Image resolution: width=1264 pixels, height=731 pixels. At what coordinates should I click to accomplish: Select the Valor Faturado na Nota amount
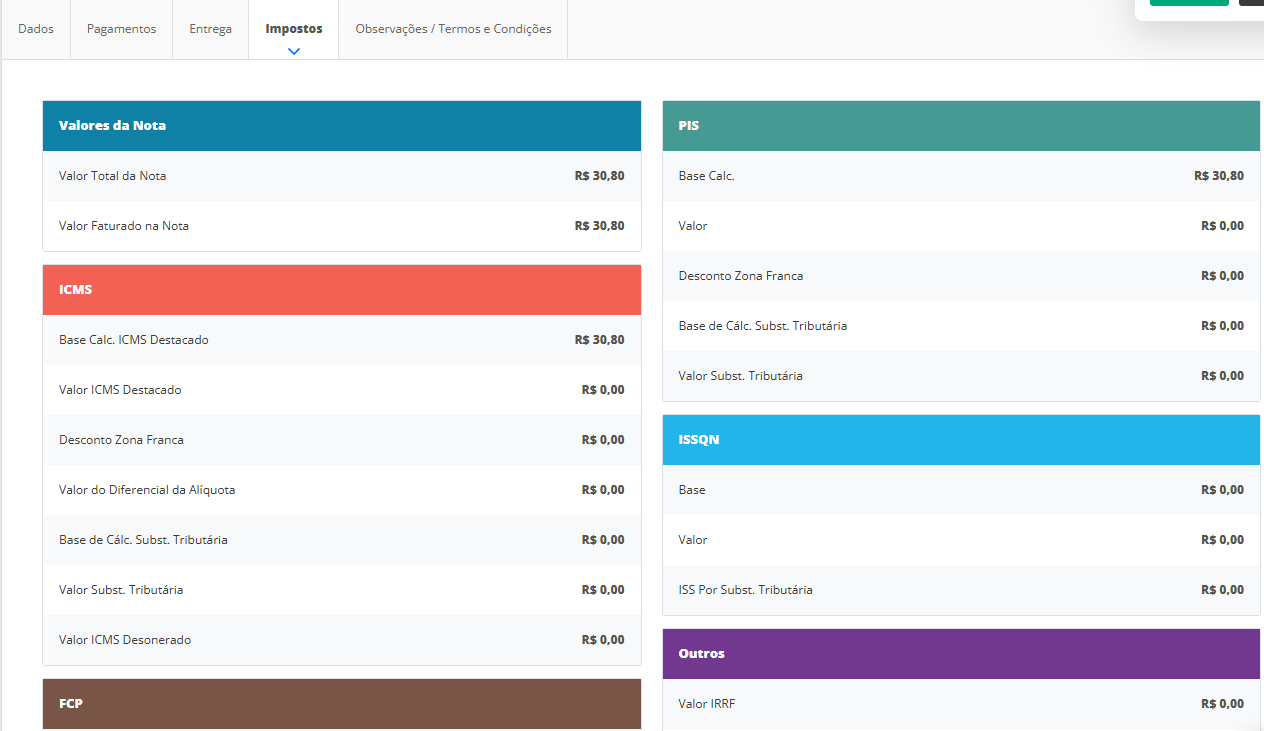click(599, 226)
